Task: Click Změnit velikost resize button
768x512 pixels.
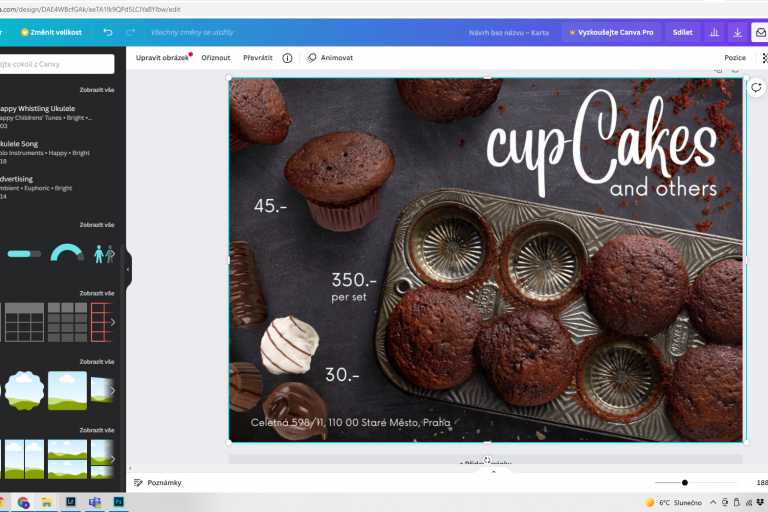Action: point(51,32)
